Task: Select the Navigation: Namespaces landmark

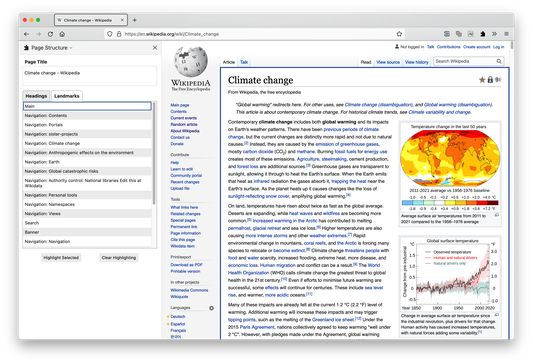Action: pos(87,204)
